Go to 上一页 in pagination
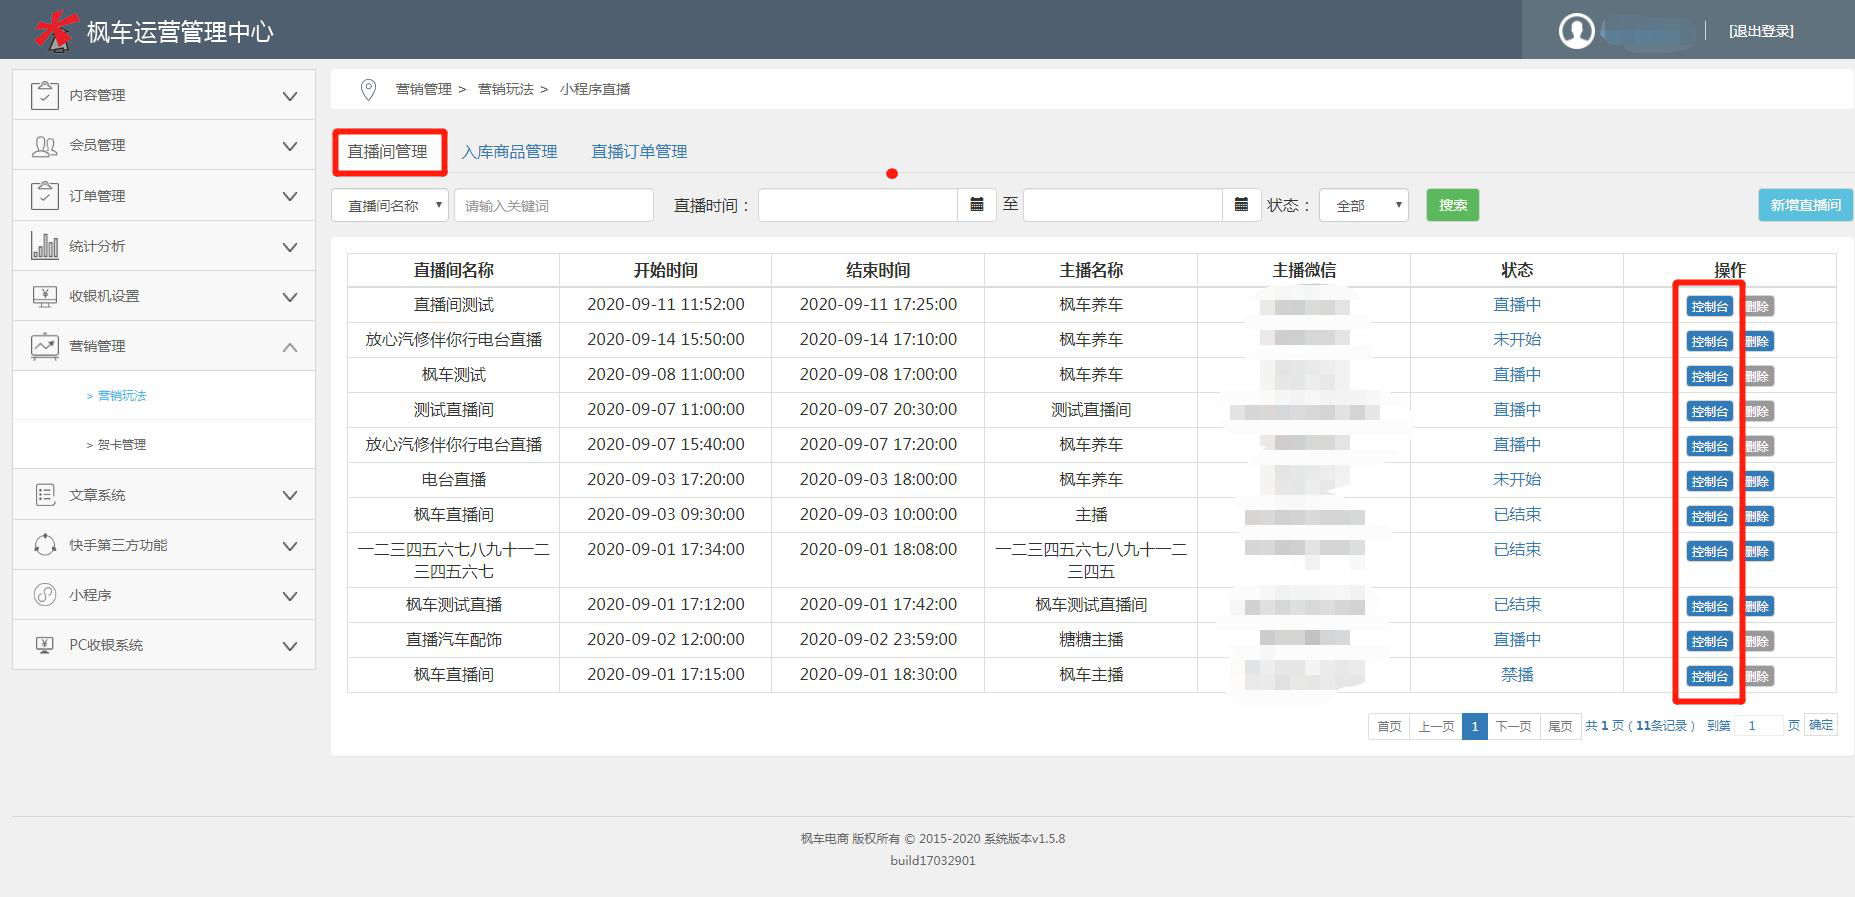 1436,726
